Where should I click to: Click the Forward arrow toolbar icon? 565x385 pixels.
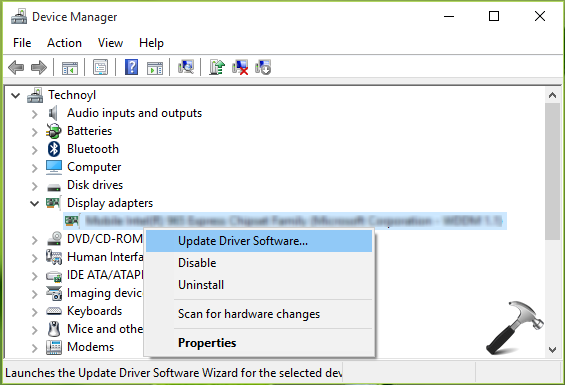coord(39,67)
